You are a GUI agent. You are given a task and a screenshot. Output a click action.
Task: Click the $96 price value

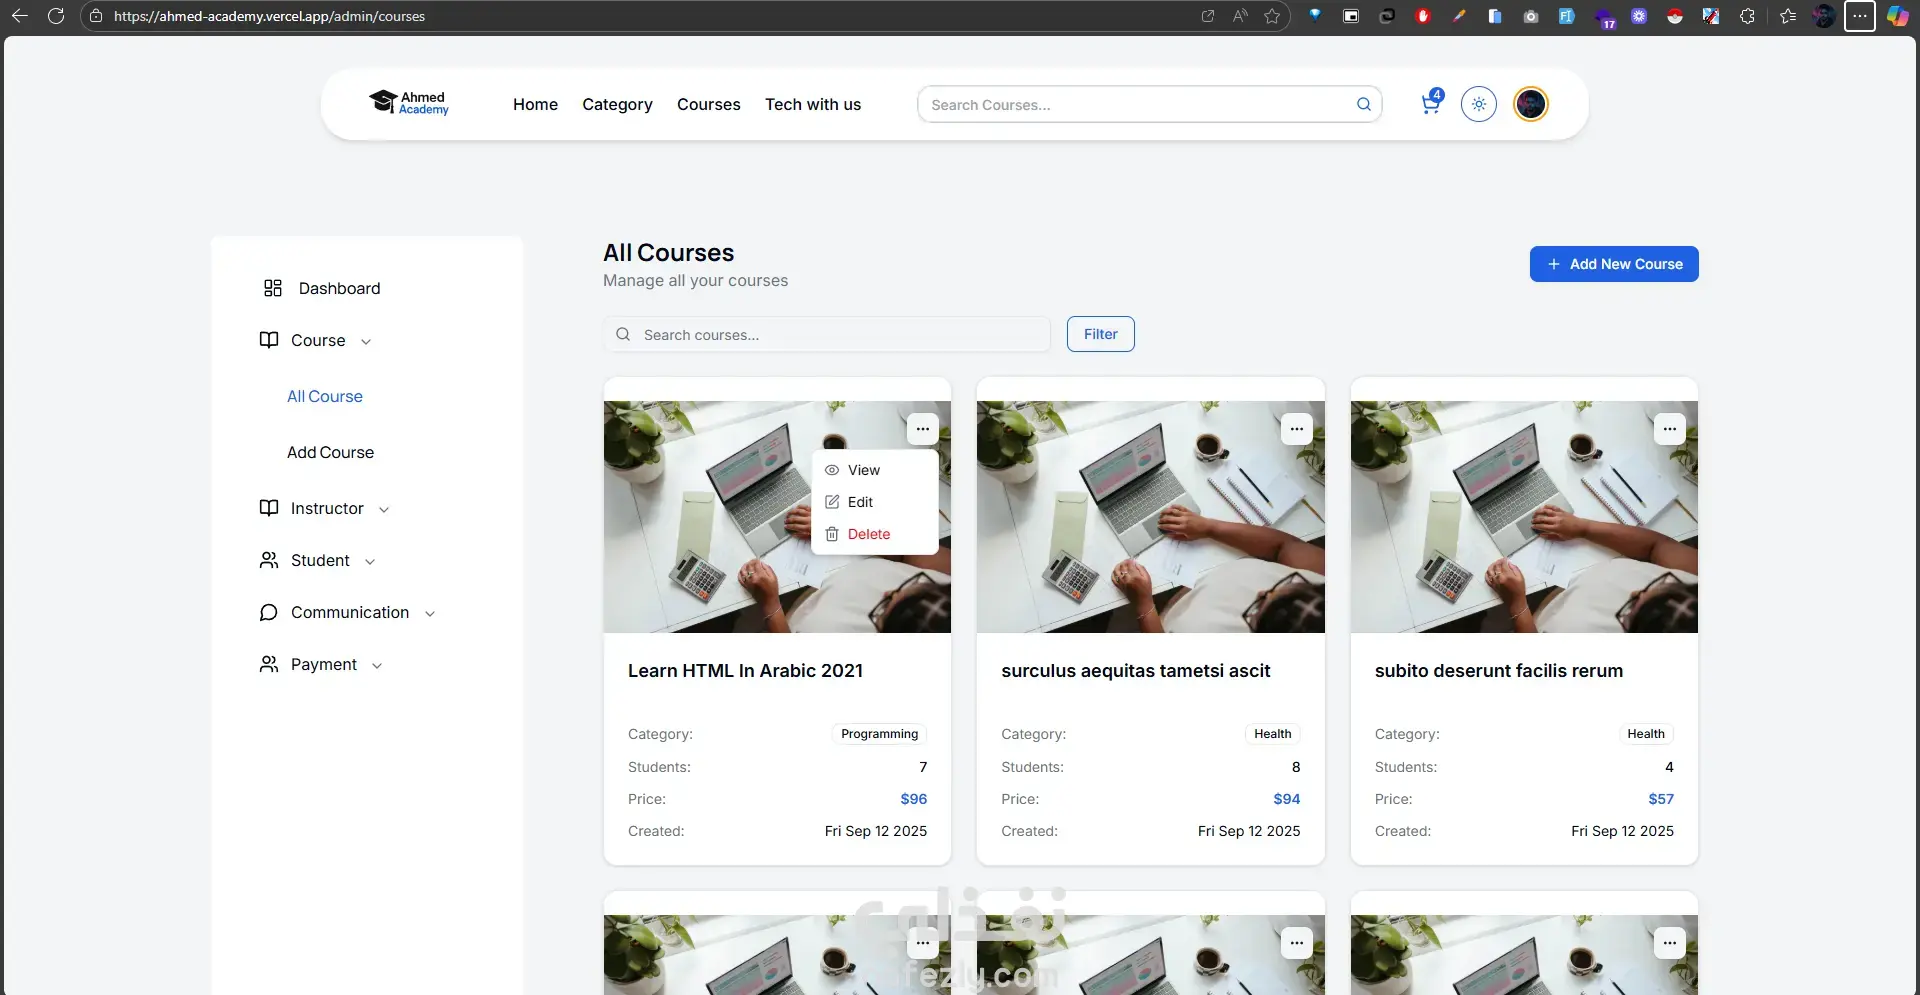point(913,799)
